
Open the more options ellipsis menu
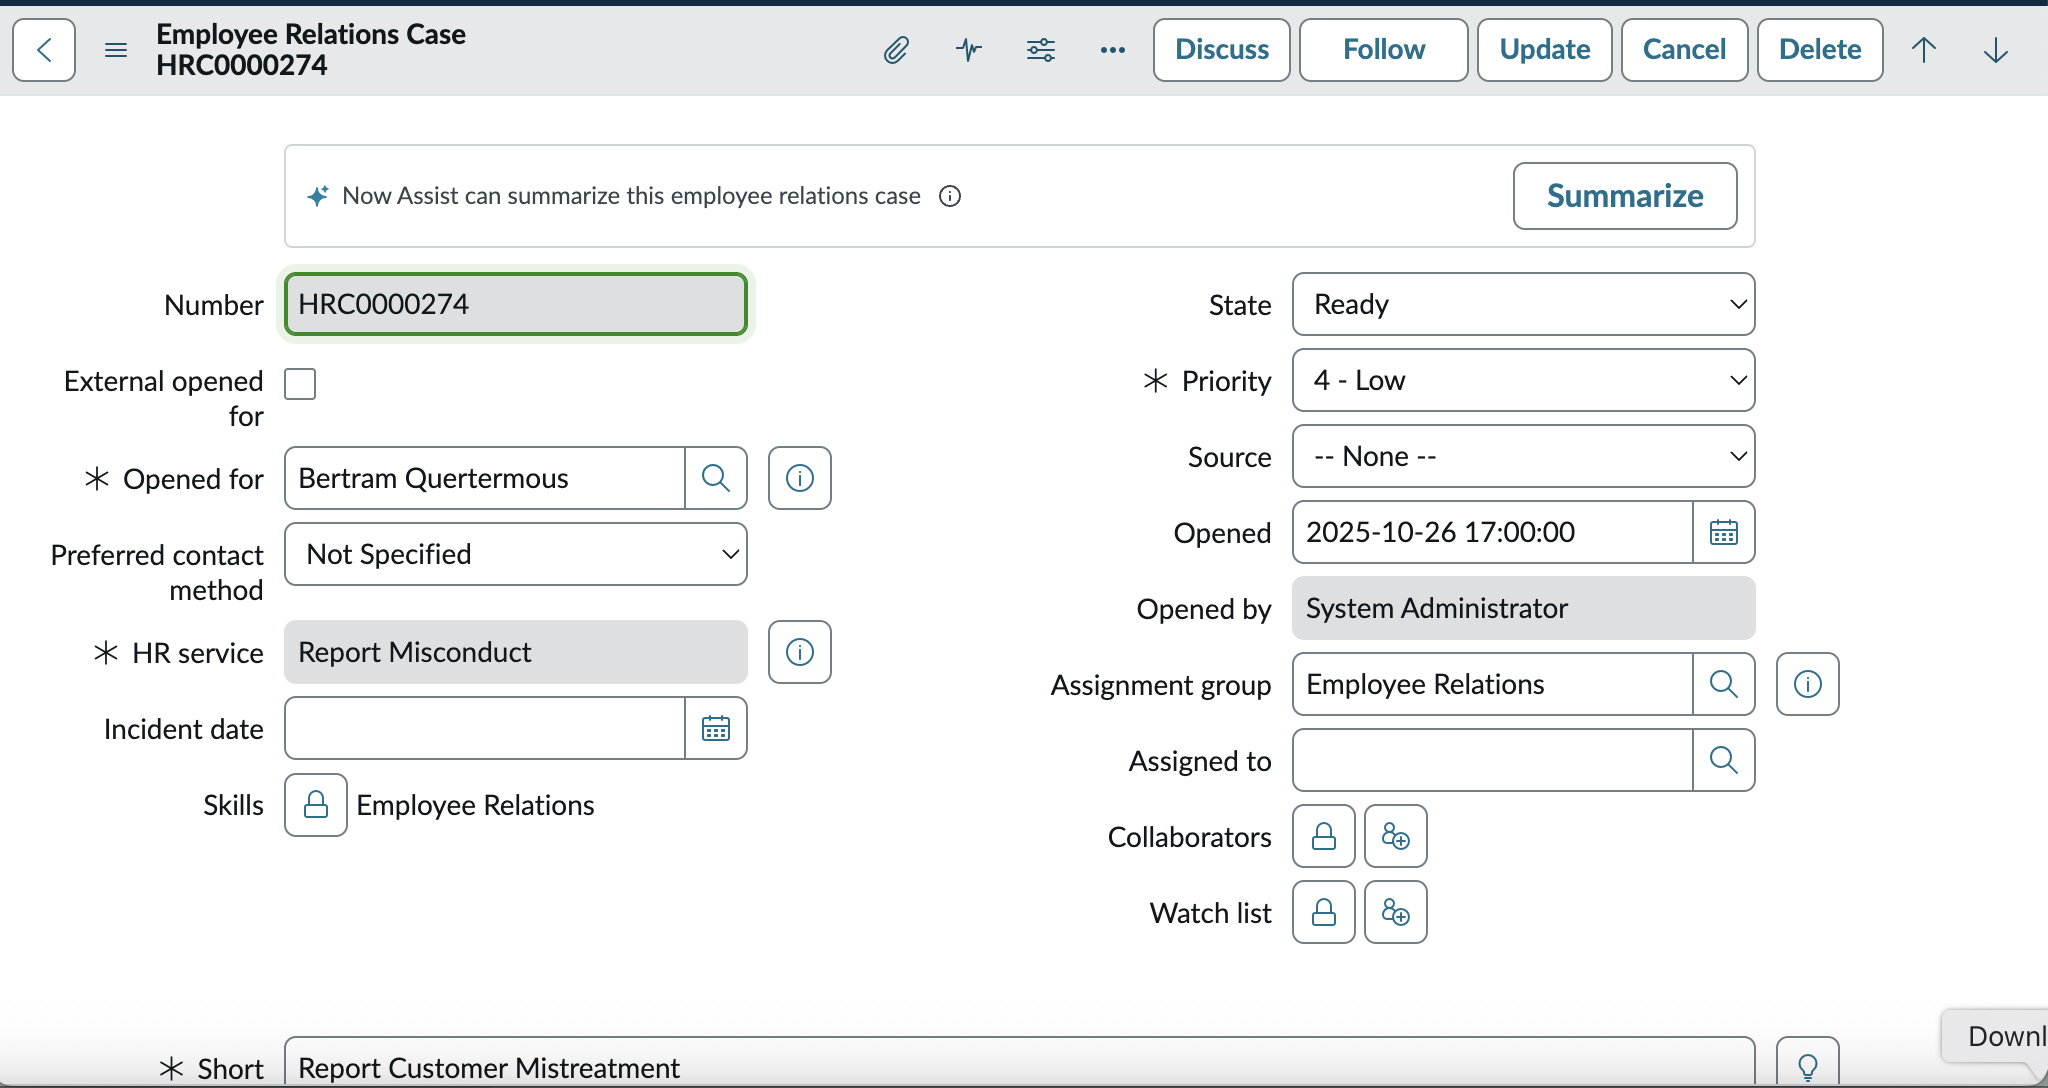coord(1113,50)
